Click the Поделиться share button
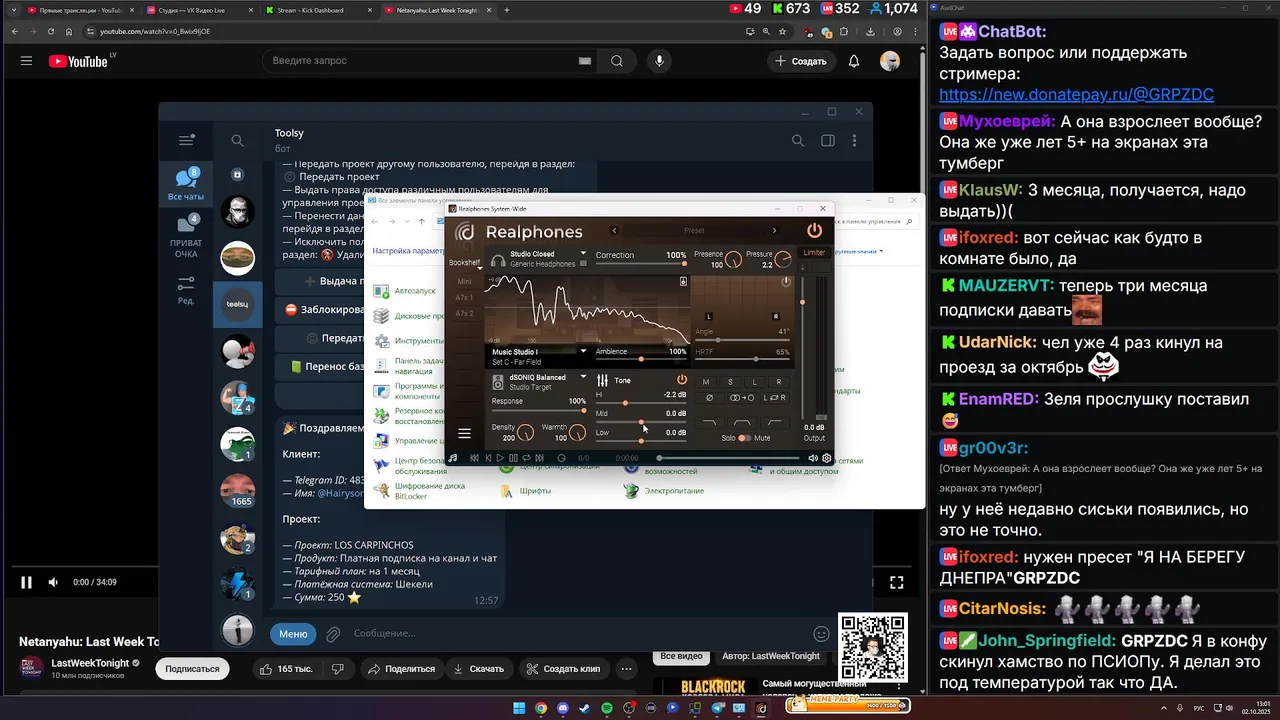Viewport: 1280px width, 720px height. coord(402,669)
